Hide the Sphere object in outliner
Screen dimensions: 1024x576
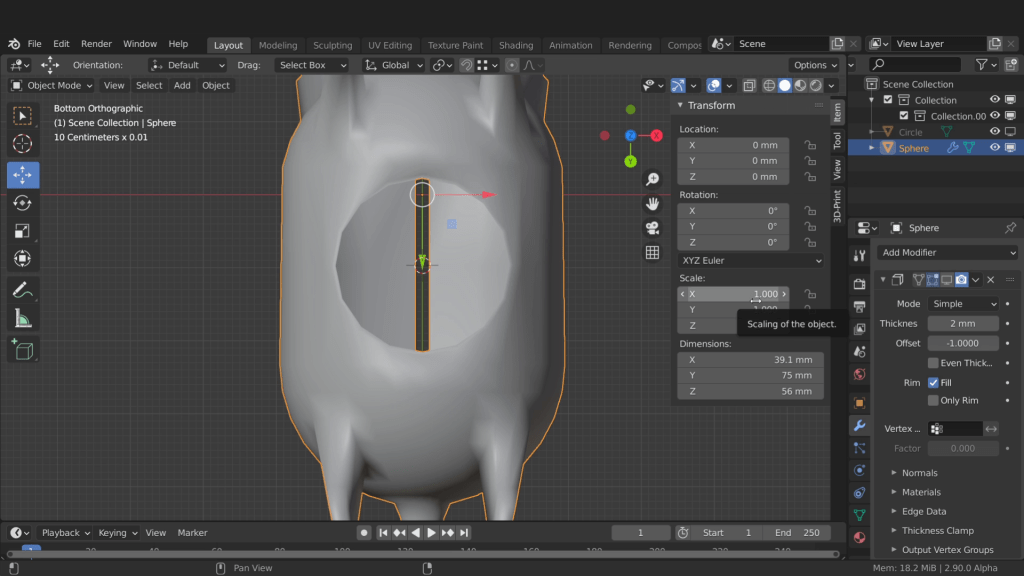click(x=995, y=148)
